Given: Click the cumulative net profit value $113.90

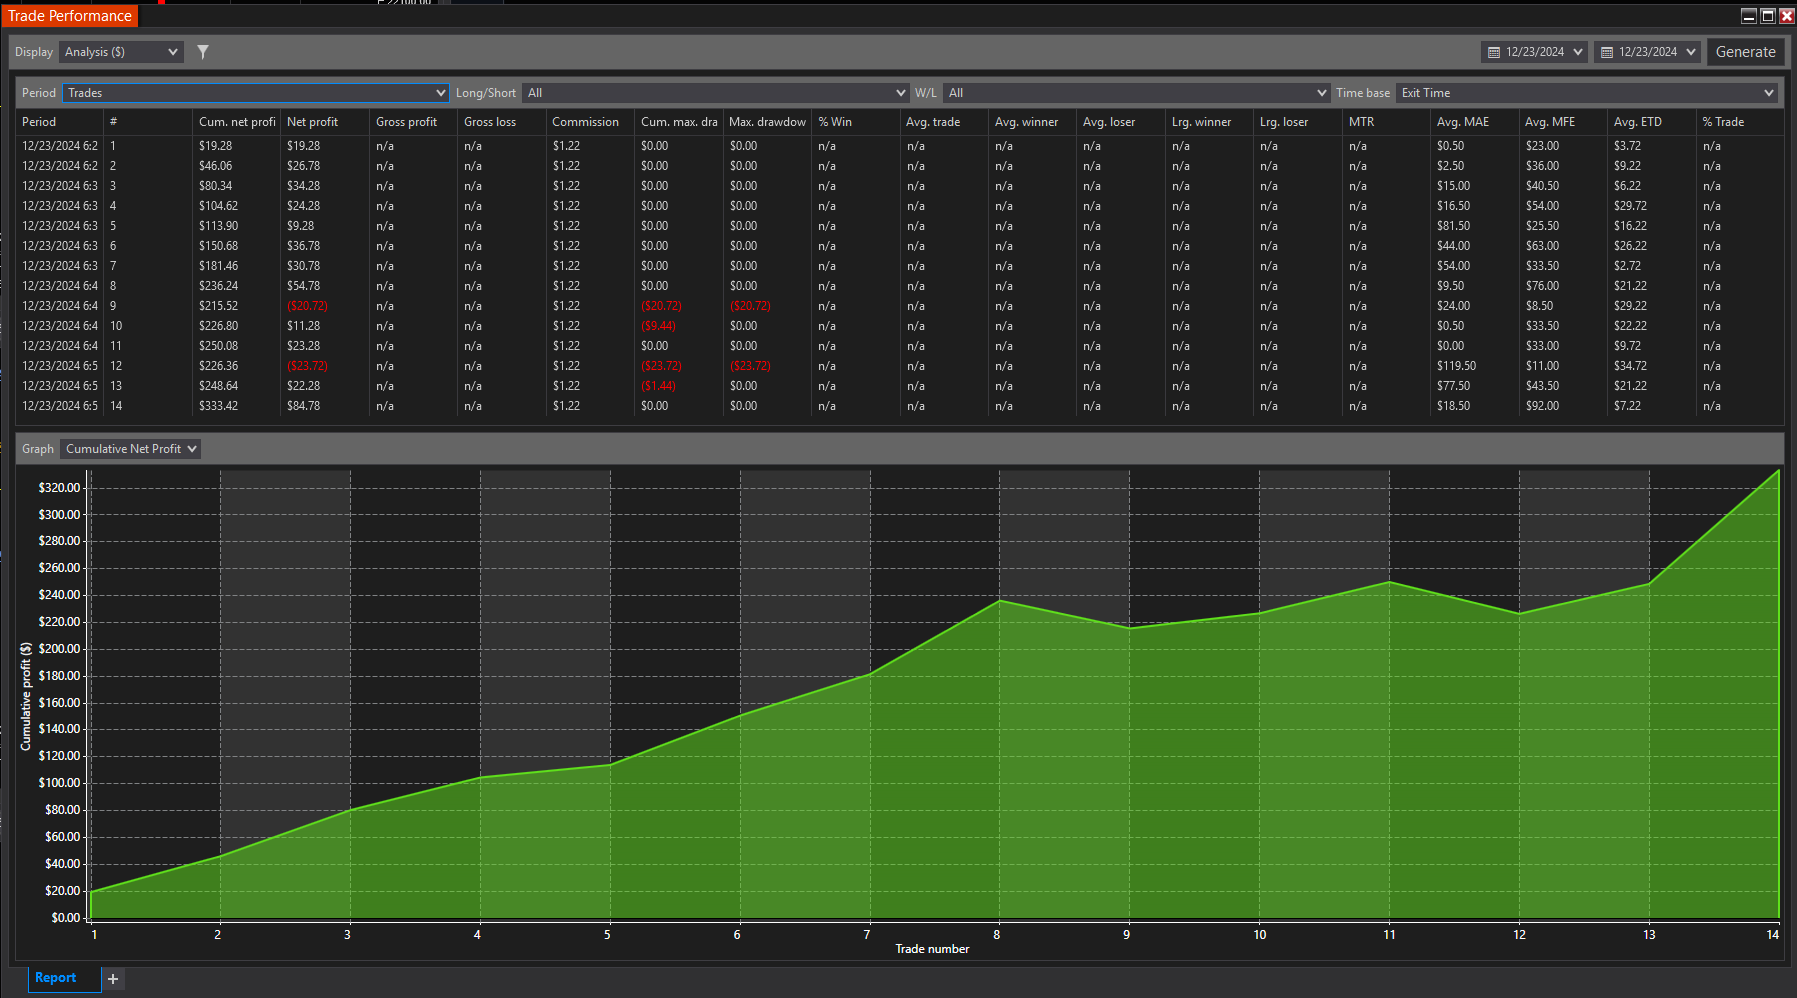Looking at the screenshot, I should click(x=219, y=226).
